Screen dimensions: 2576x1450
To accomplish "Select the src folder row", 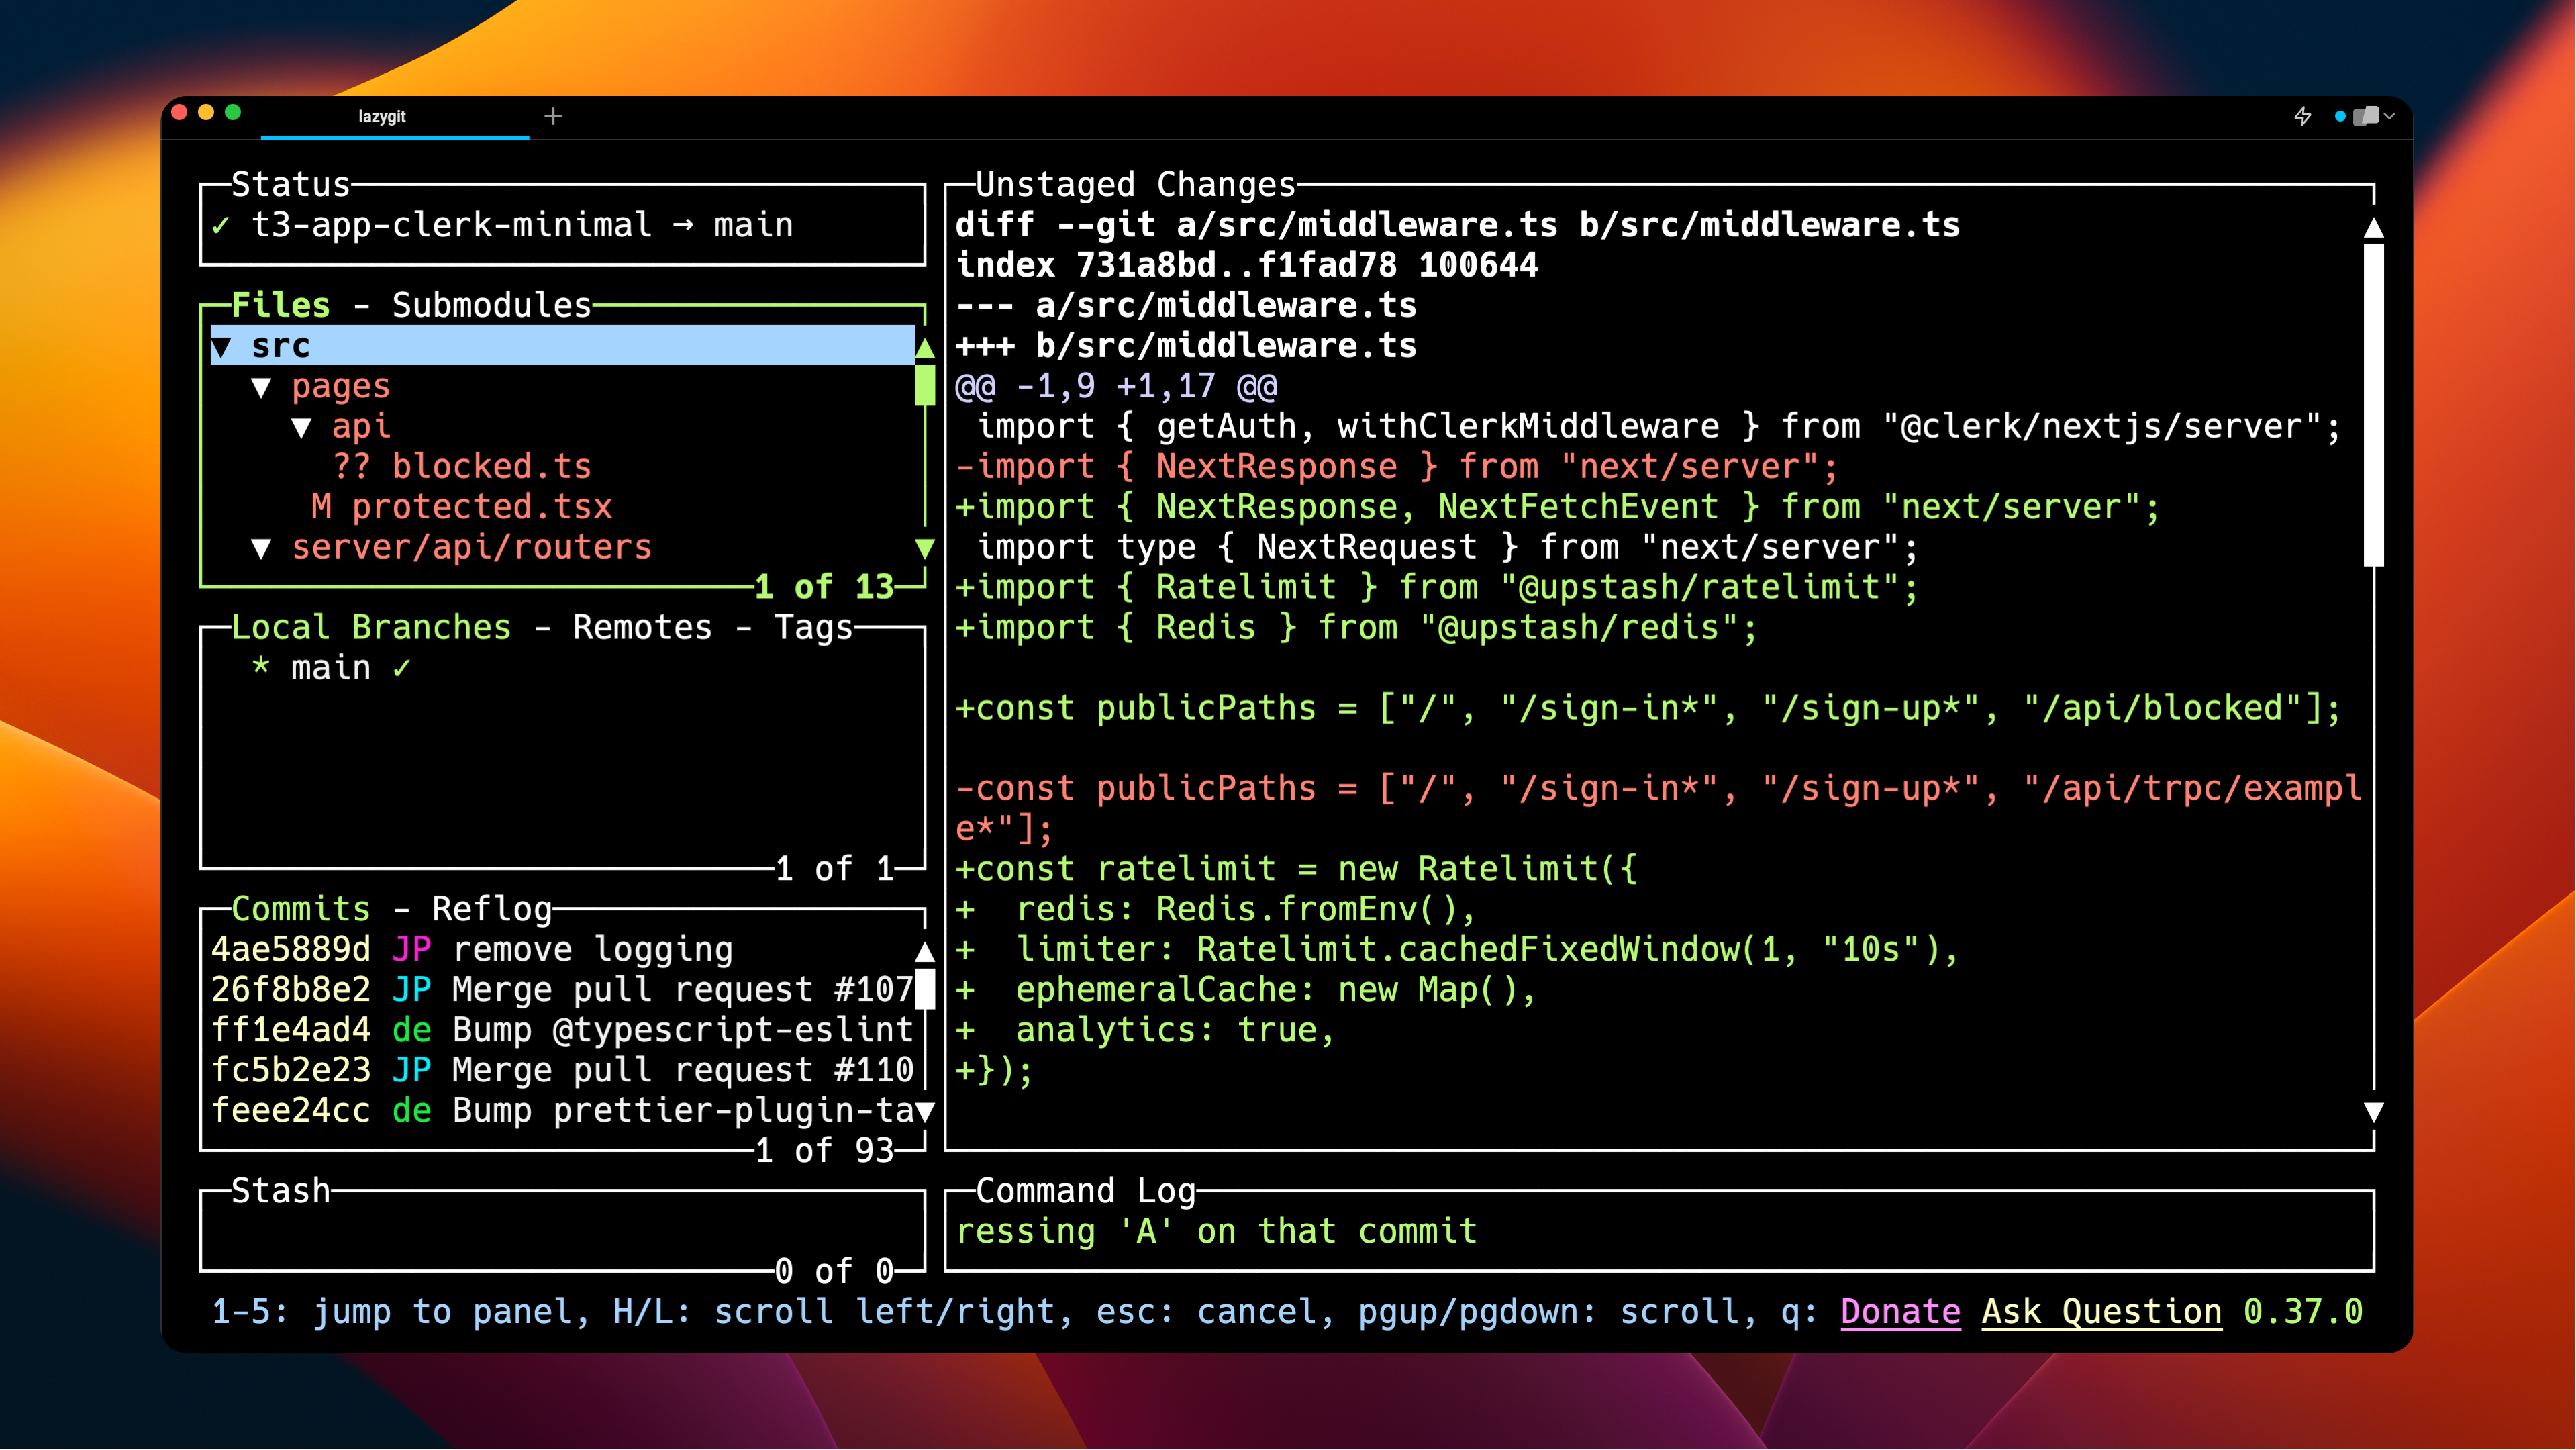I will point(562,346).
